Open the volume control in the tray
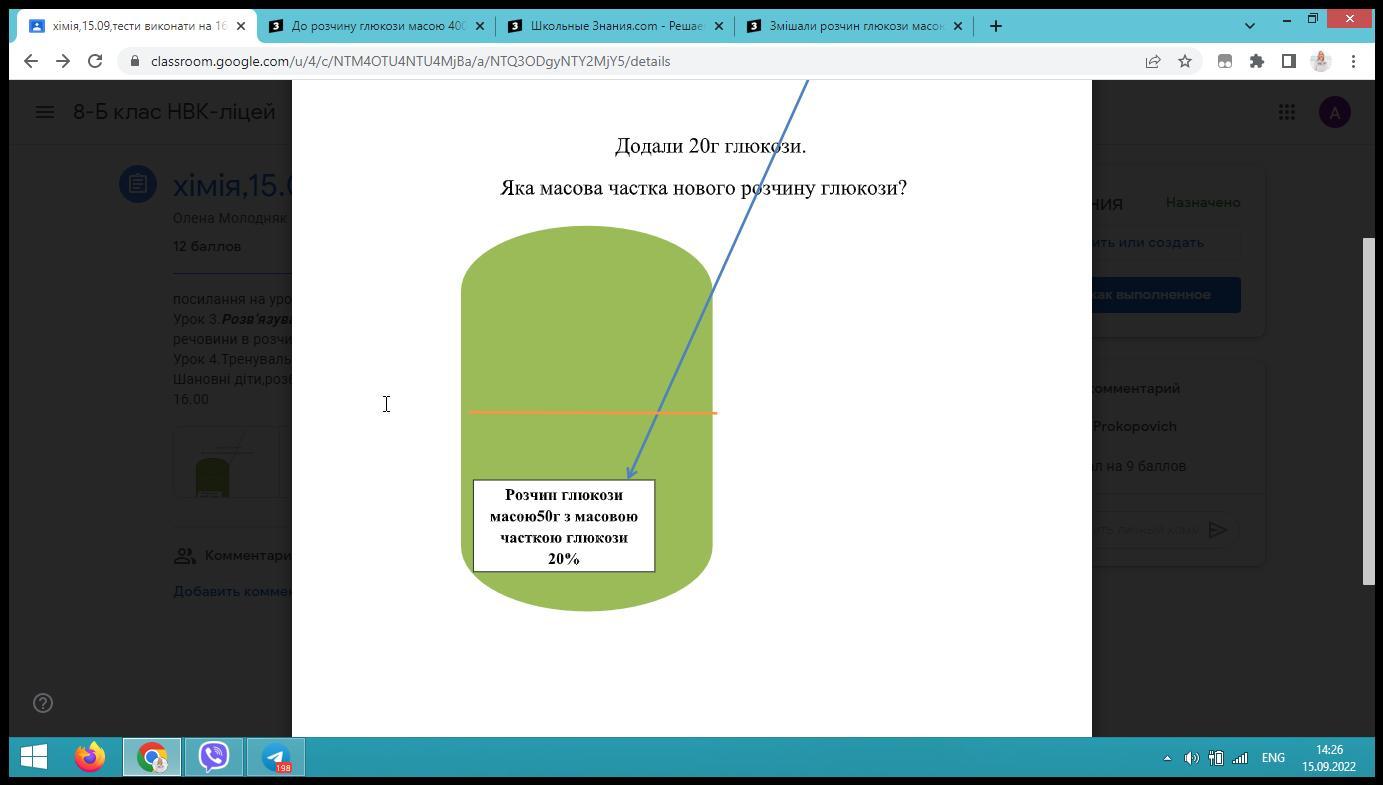1383x785 pixels. coord(1191,758)
